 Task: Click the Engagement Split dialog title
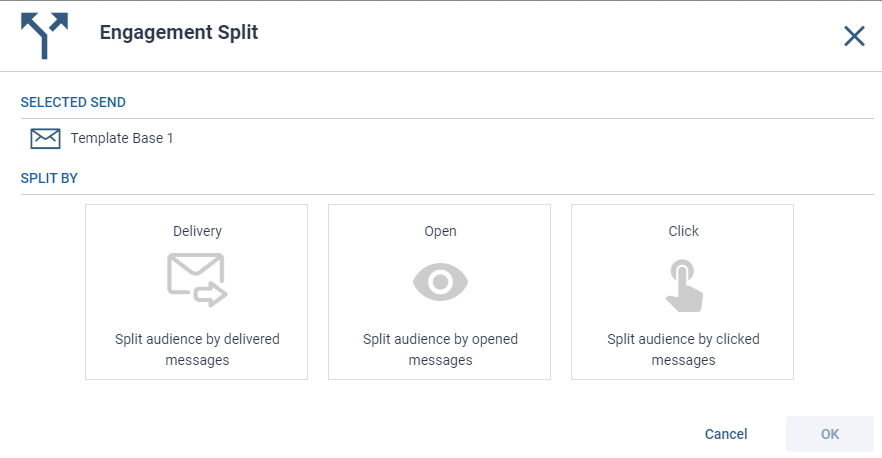coord(179,33)
